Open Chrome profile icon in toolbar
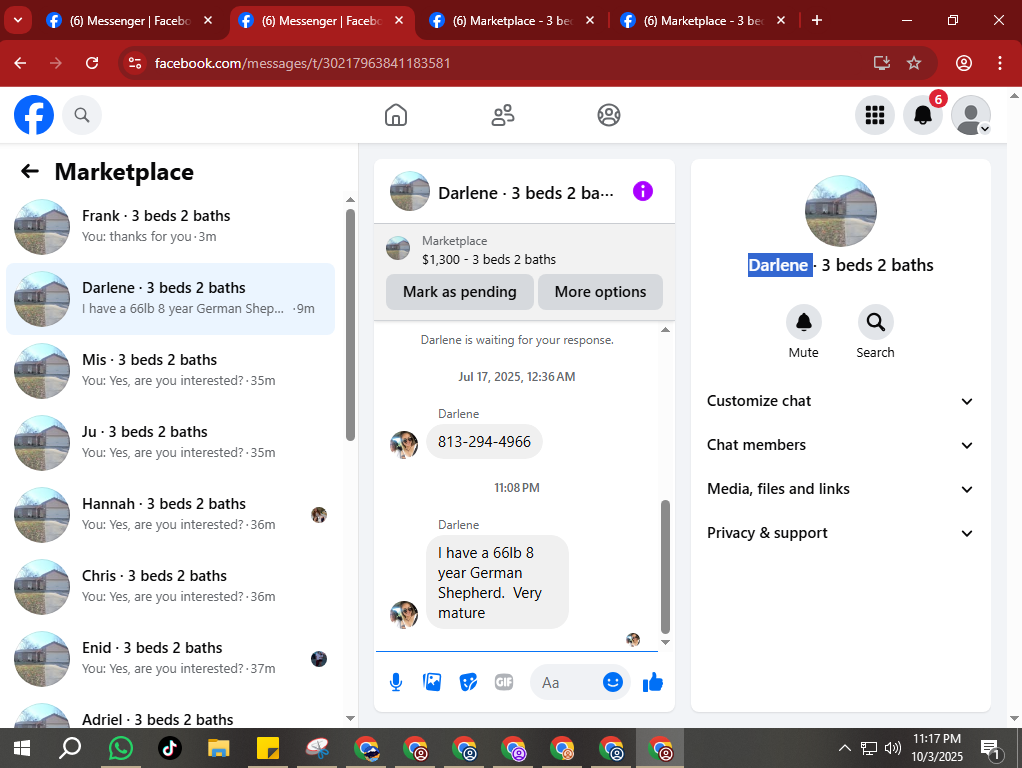This screenshot has height=768, width=1022. pos(964,63)
